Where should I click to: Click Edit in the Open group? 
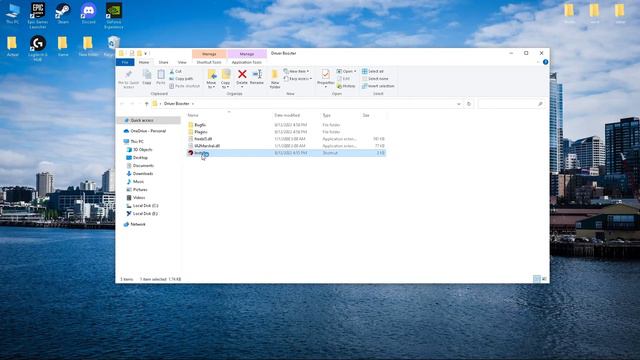[x=344, y=79]
